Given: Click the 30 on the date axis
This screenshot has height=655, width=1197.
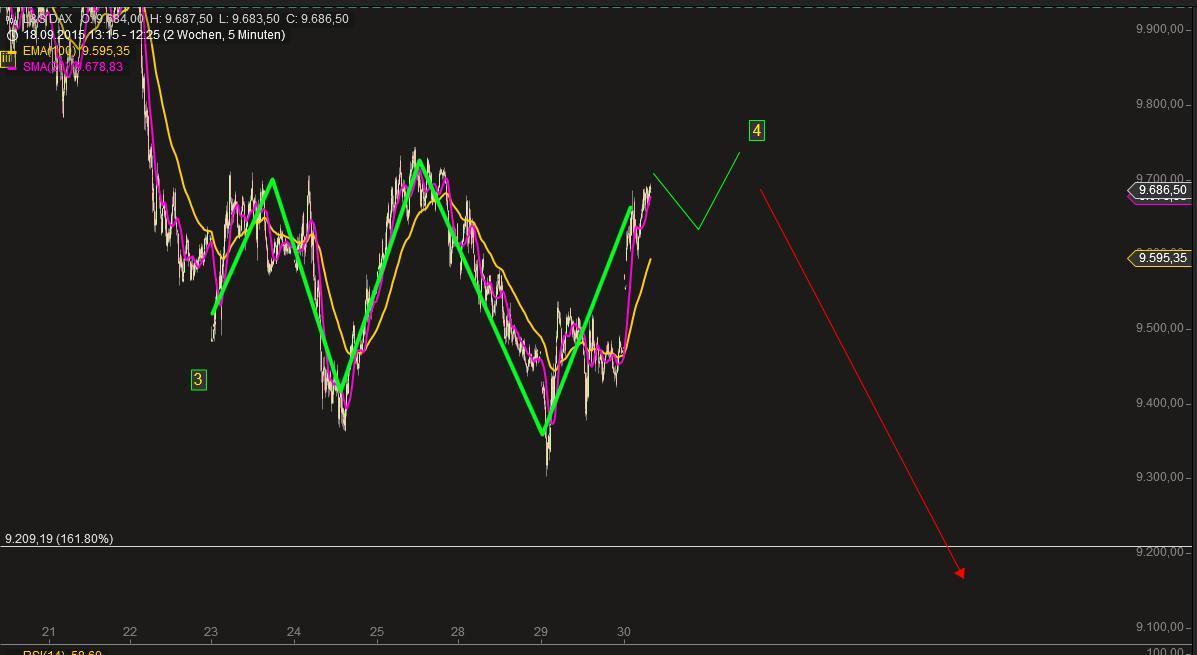Looking at the screenshot, I should tap(623, 632).
